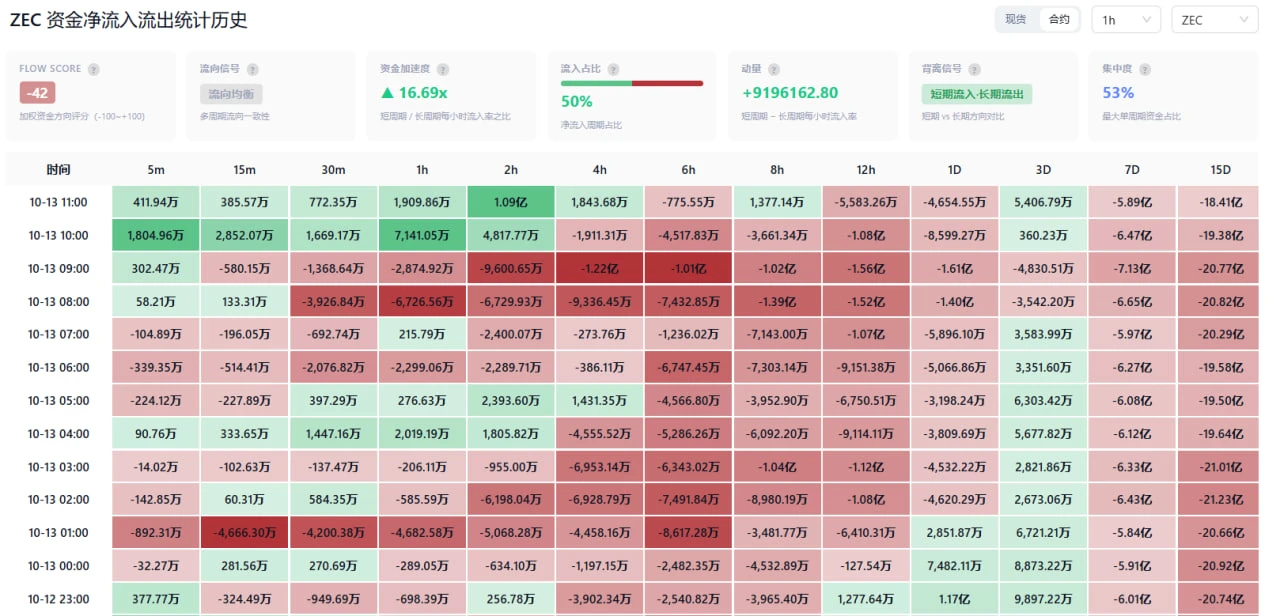This screenshot has height=616, width=1280.
Task: Select the 10-13 11:00 row time label
Action: tap(59, 202)
